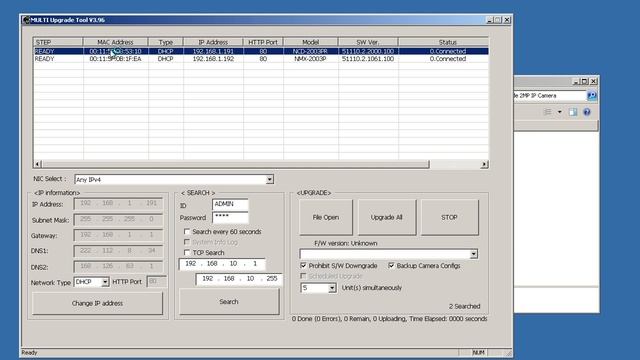Click the Search button
The width and height of the screenshot is (640, 360).
click(x=229, y=302)
